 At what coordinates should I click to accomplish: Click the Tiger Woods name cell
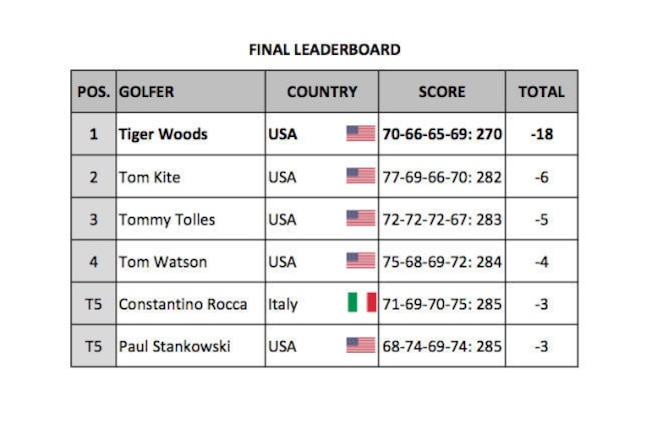tap(191, 134)
